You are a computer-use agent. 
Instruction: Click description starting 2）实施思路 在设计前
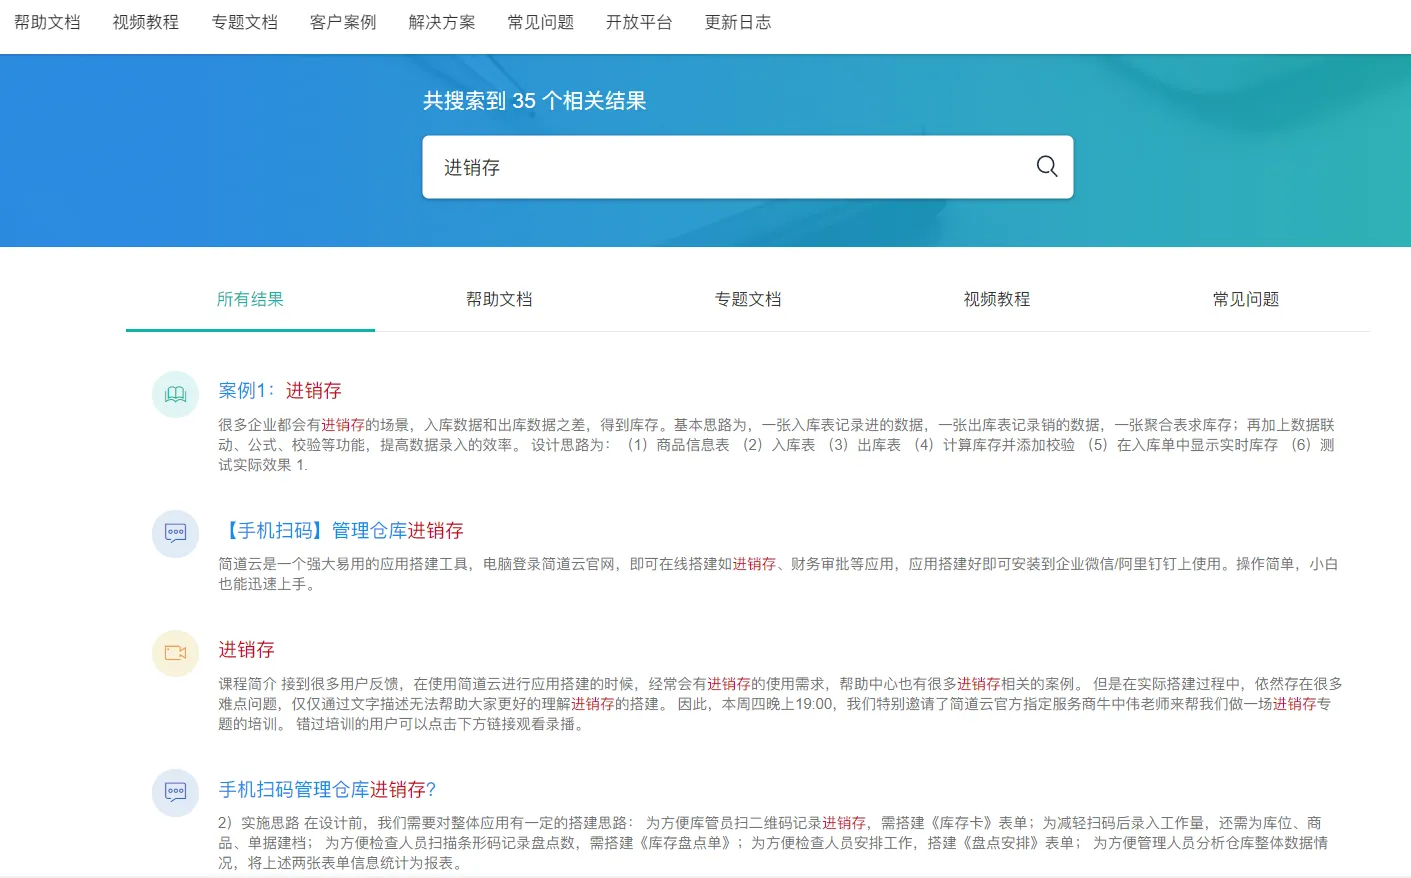[x=773, y=843]
